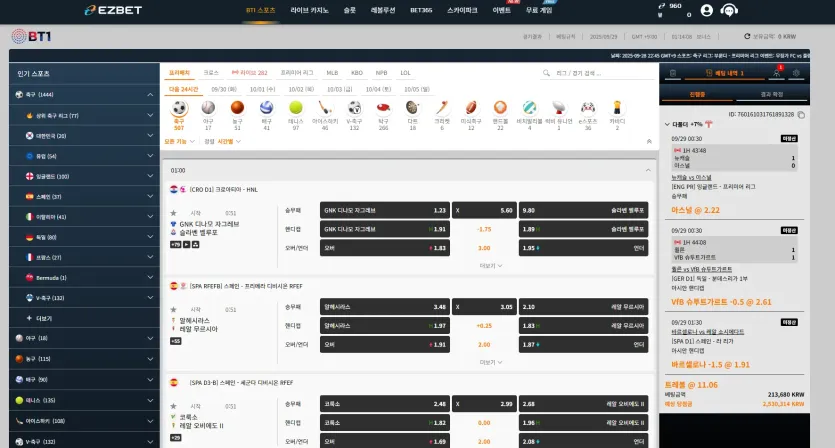Open the bet slip account icon with badge
This screenshot has height=448, width=835.
tap(776, 73)
